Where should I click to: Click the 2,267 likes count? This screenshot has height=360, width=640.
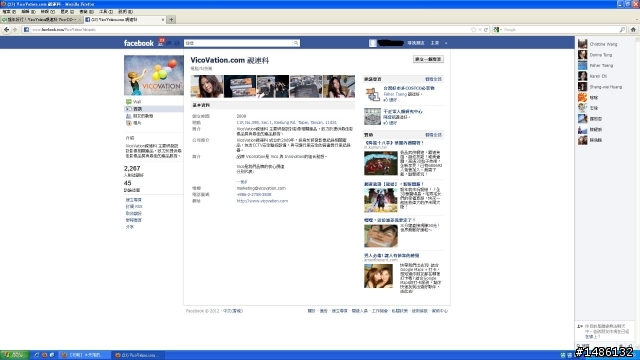(132, 168)
